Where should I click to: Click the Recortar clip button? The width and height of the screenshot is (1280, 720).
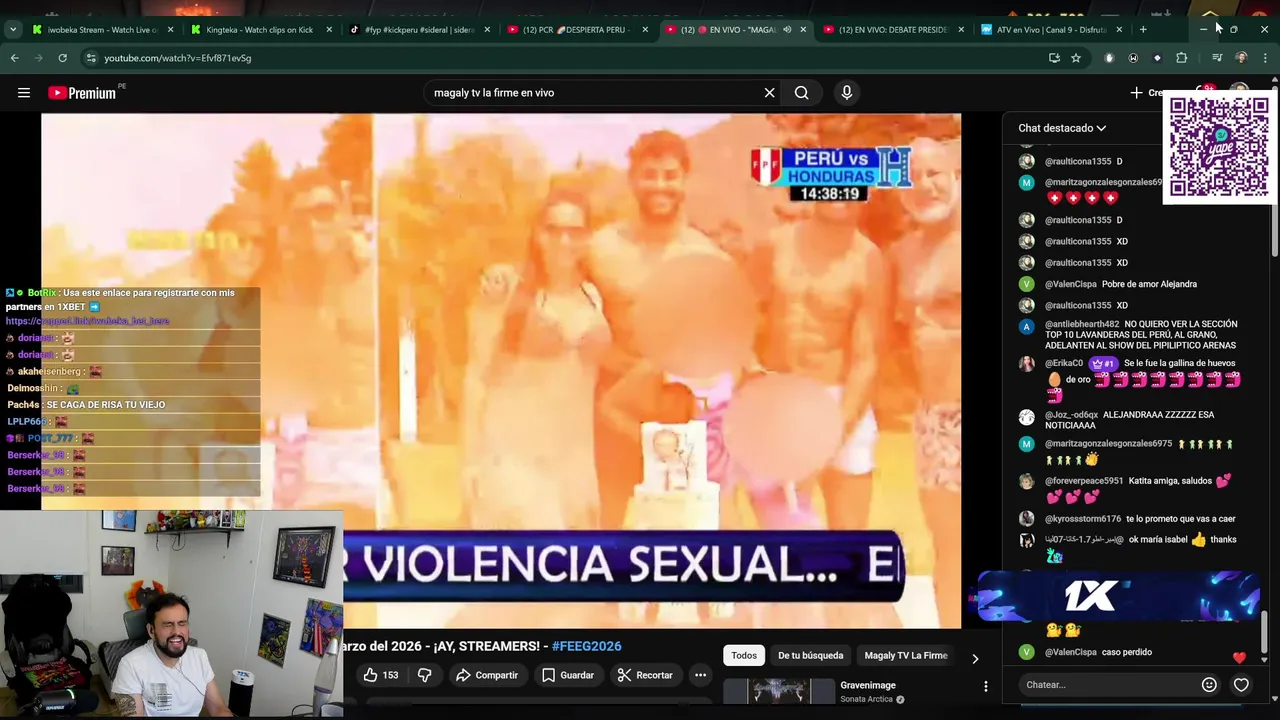pyautogui.click(x=645, y=675)
